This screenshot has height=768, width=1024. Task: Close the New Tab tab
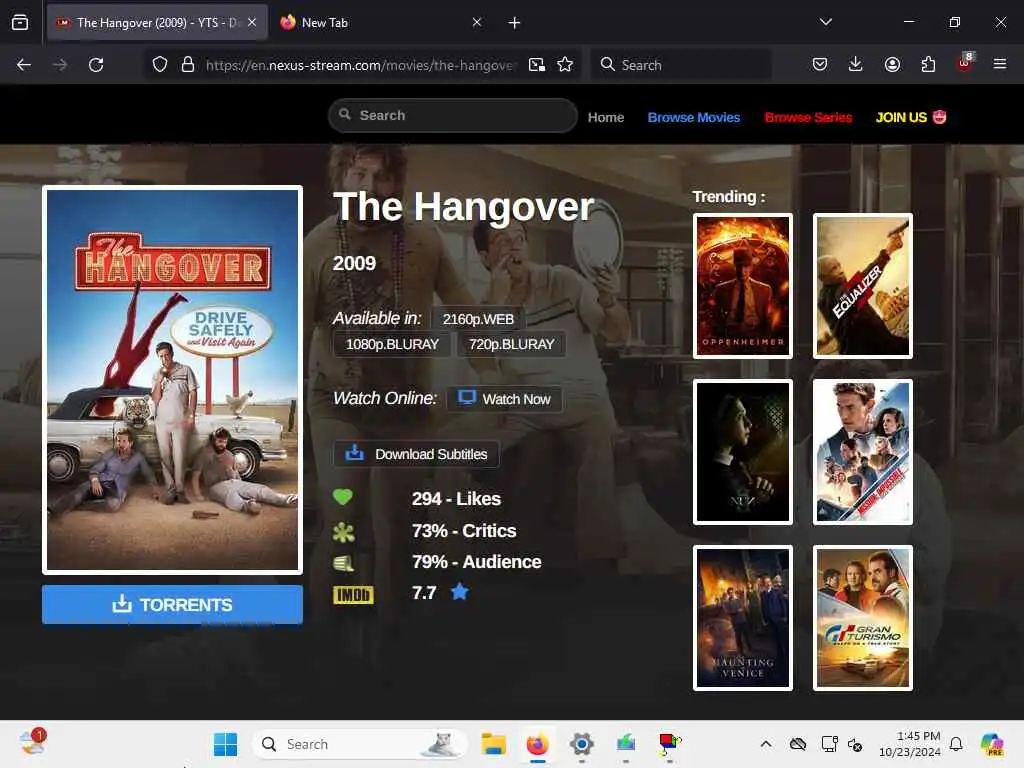(477, 22)
